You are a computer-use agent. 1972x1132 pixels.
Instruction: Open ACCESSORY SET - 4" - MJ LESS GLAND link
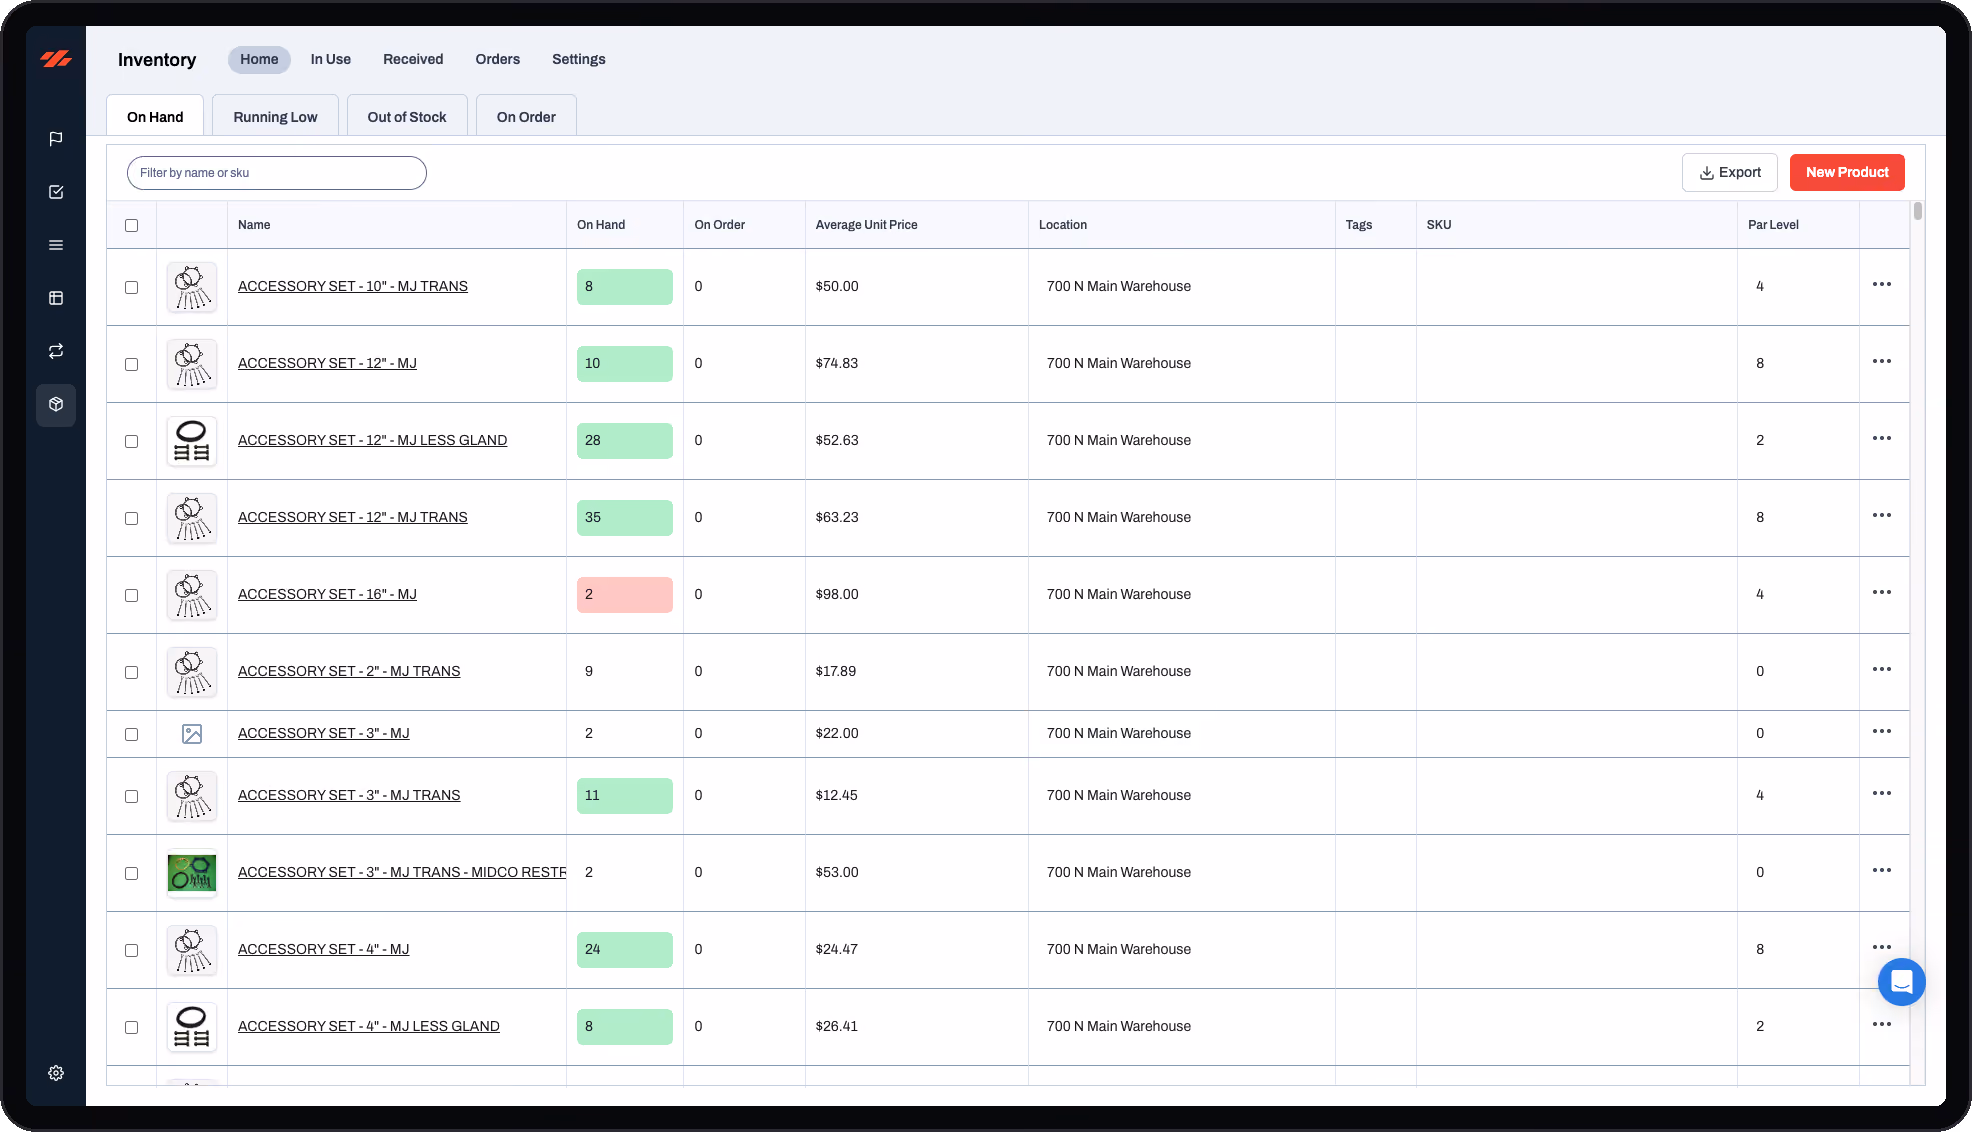(x=368, y=1026)
